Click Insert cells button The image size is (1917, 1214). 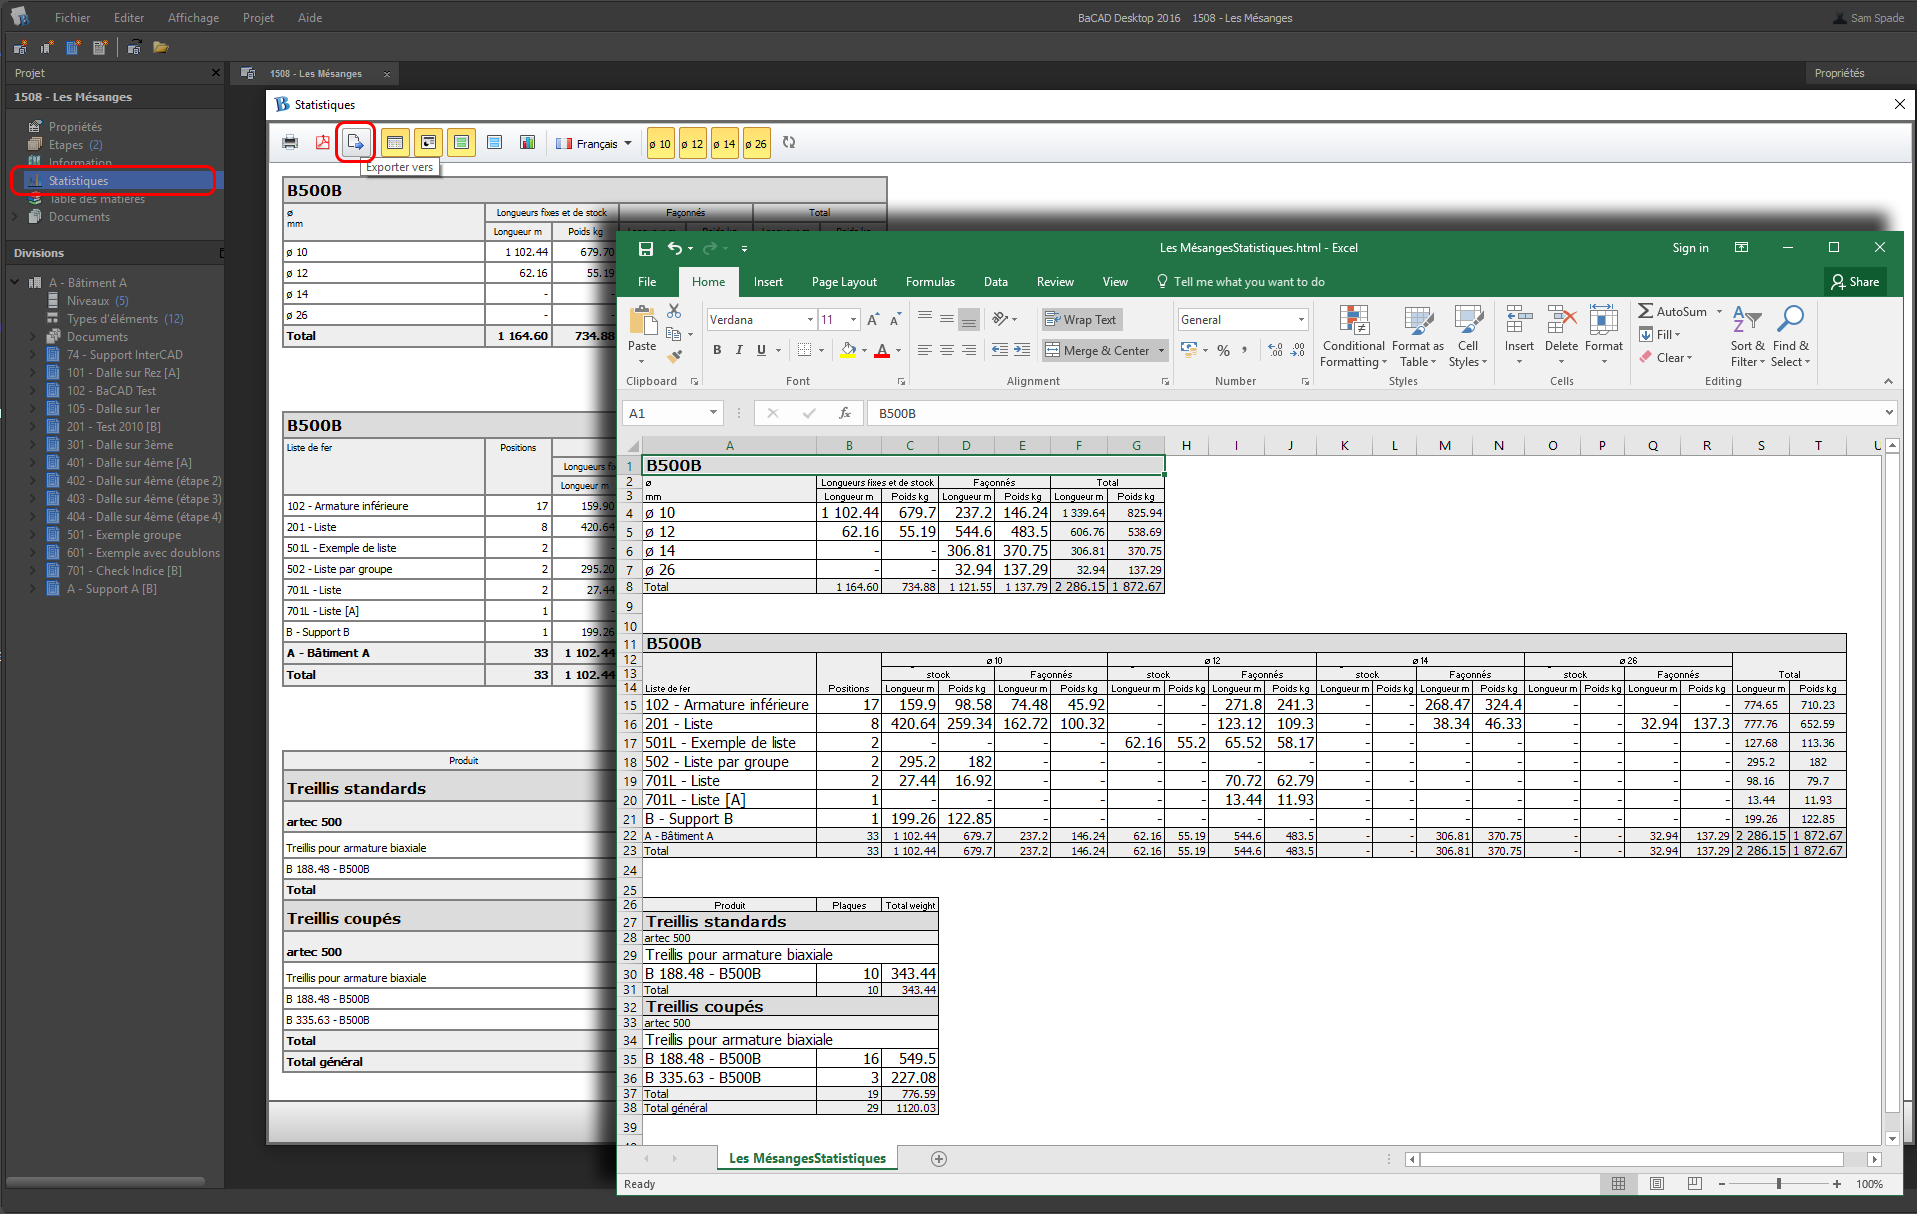pos(1519,336)
